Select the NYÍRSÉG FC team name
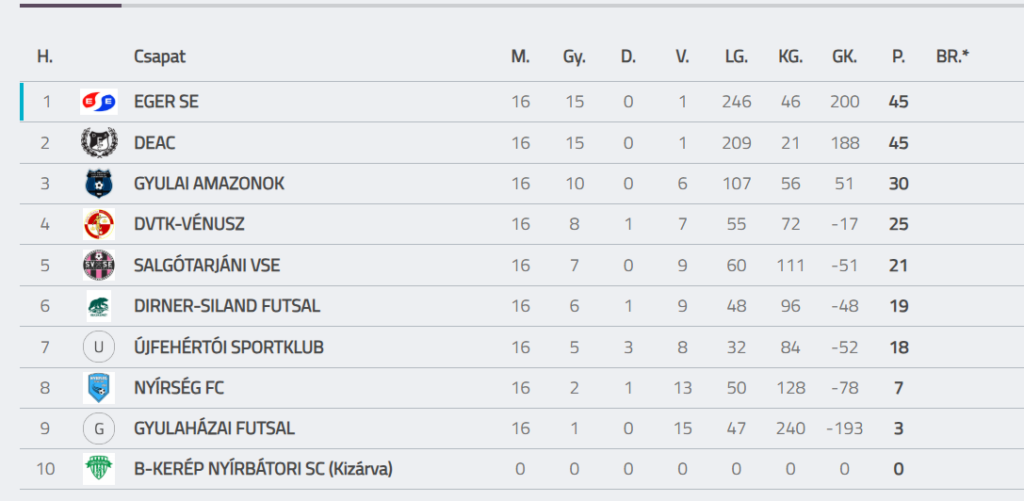 (172, 388)
